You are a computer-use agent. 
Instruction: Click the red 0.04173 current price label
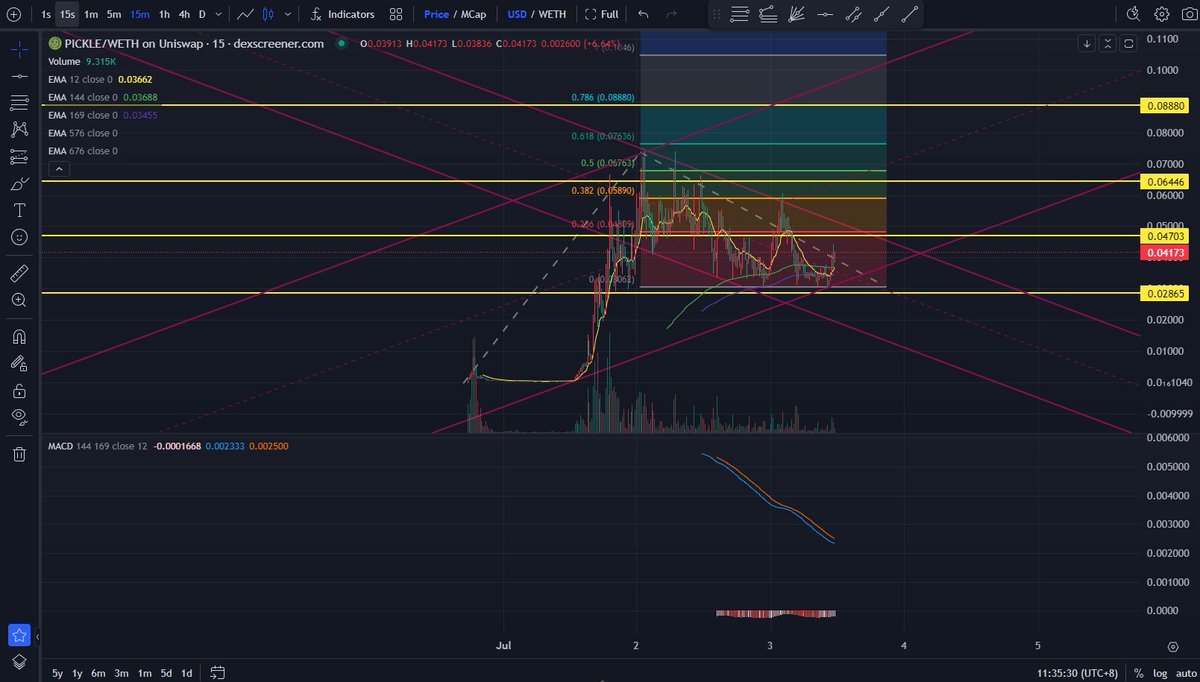[1163, 253]
